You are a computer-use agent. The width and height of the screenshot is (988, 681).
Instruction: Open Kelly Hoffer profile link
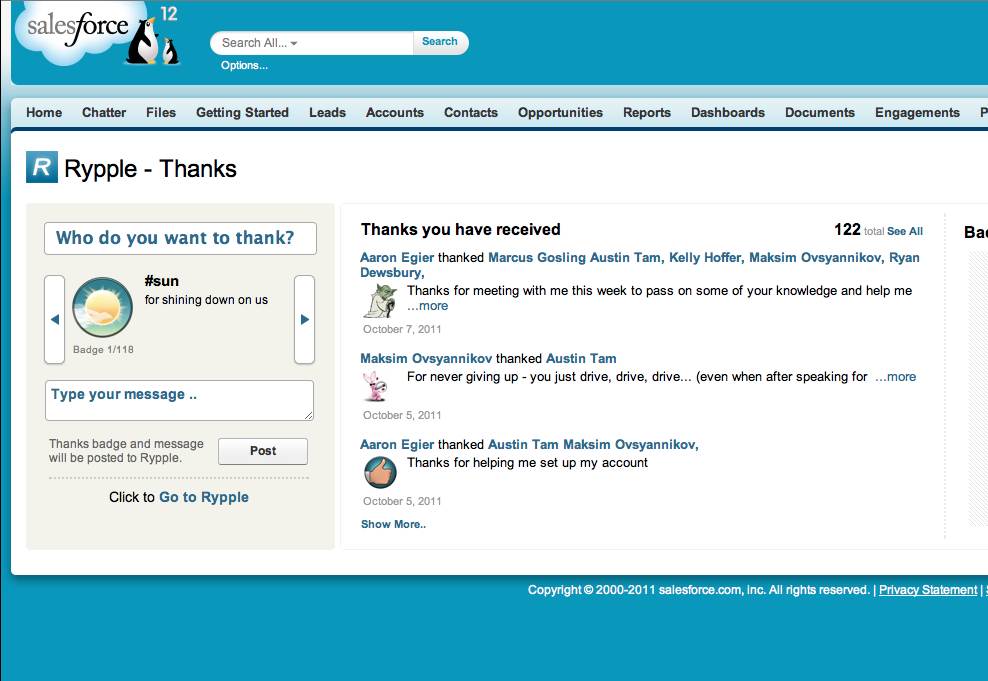pyautogui.click(x=706, y=258)
